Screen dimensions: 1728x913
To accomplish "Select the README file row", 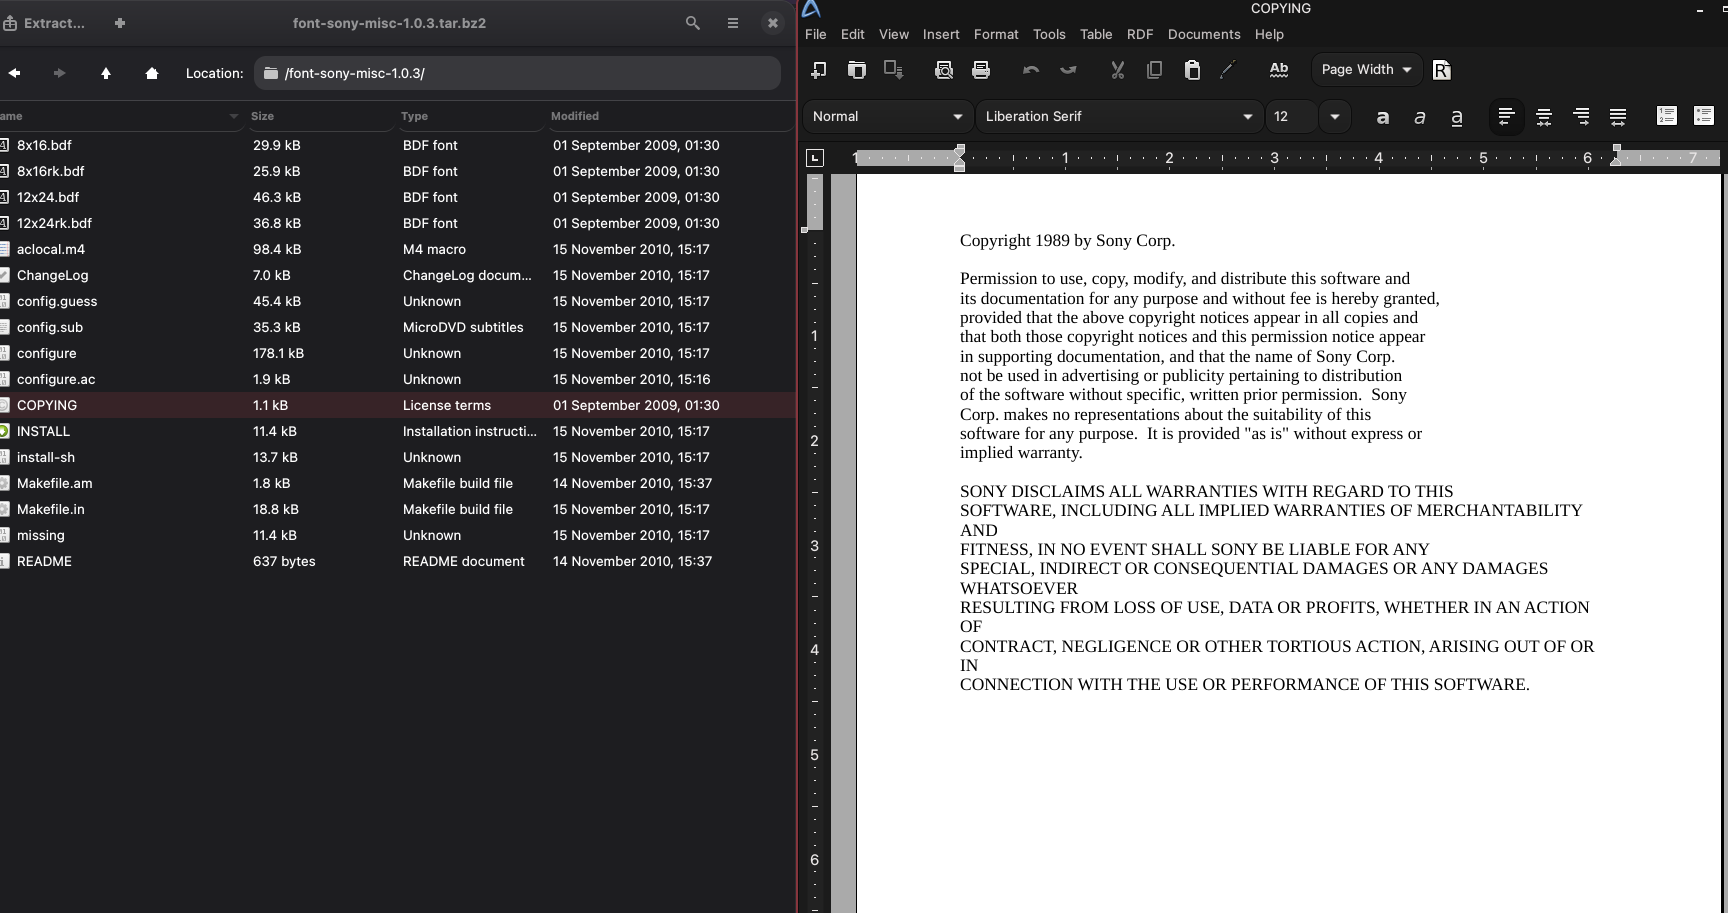I will [398, 561].
